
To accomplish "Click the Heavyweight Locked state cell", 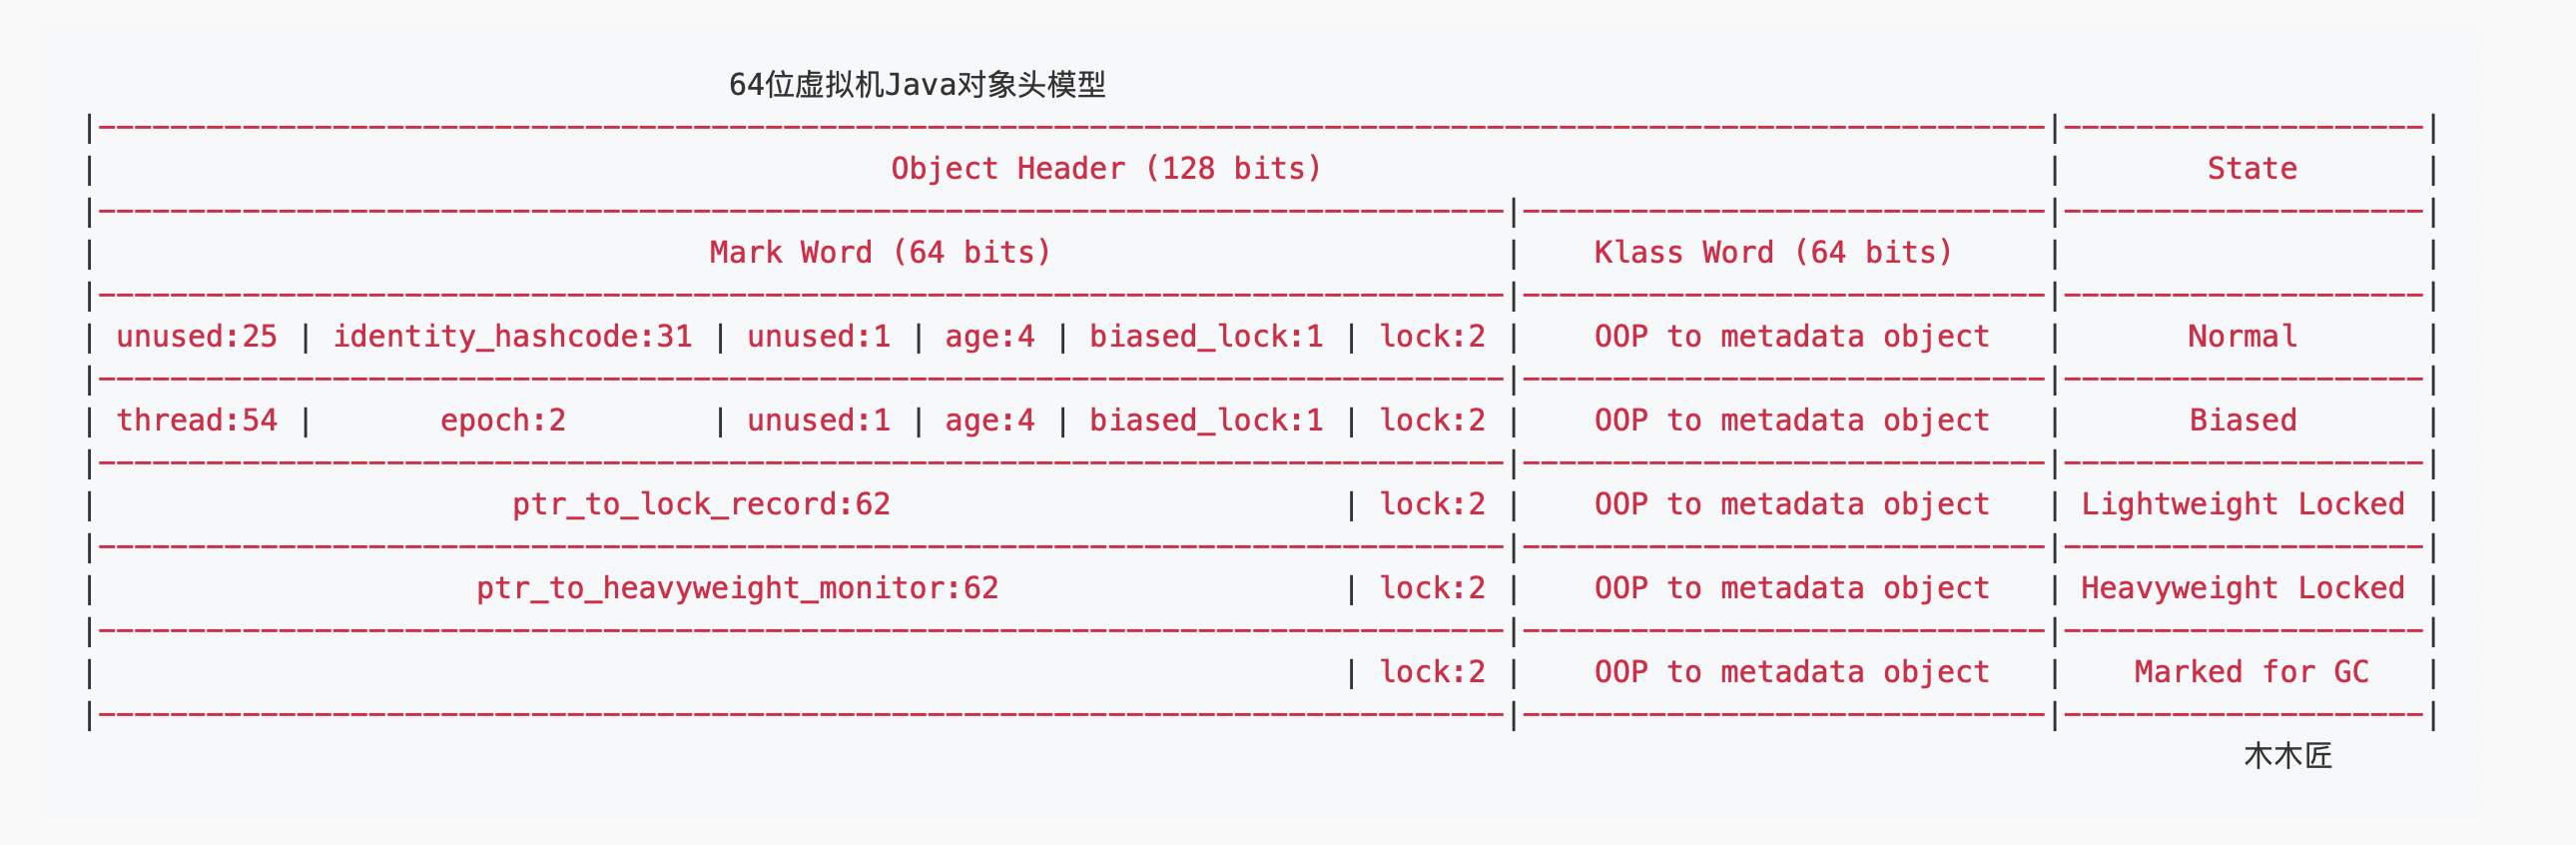I will click(2242, 588).
